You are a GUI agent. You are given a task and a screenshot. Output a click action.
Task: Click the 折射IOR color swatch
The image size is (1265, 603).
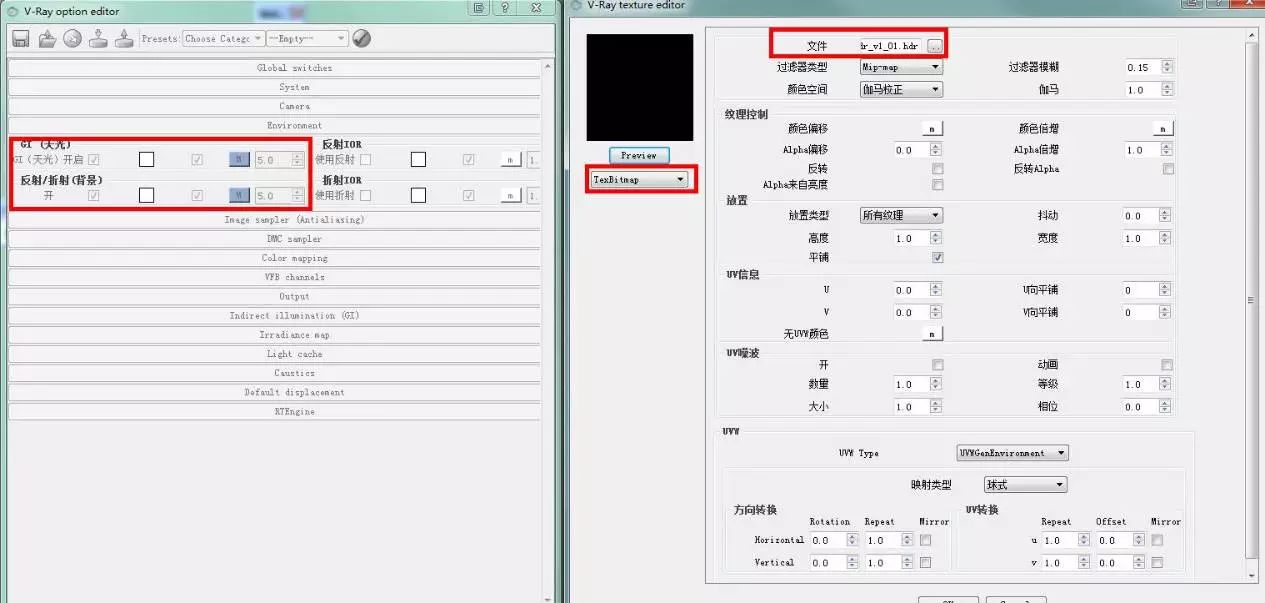[x=418, y=196]
